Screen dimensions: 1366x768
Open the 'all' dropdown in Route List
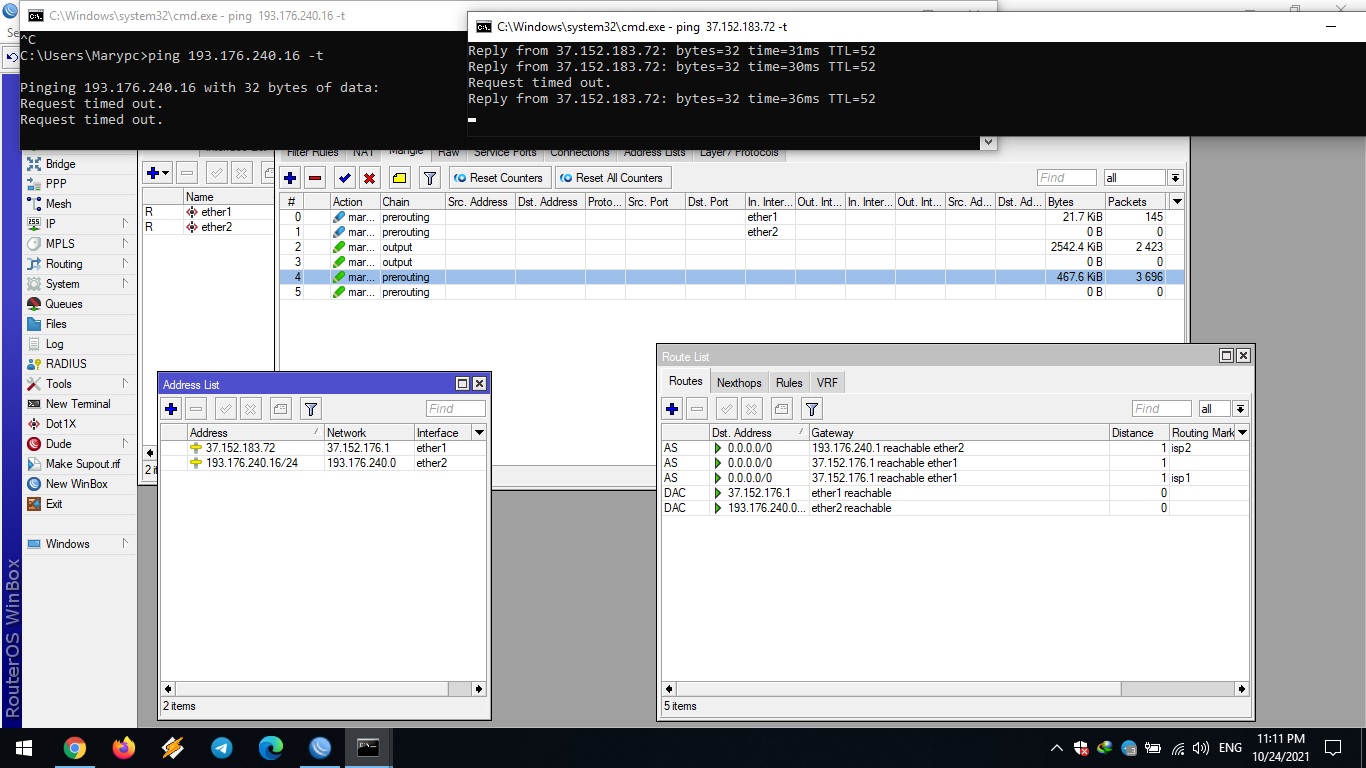(1240, 409)
